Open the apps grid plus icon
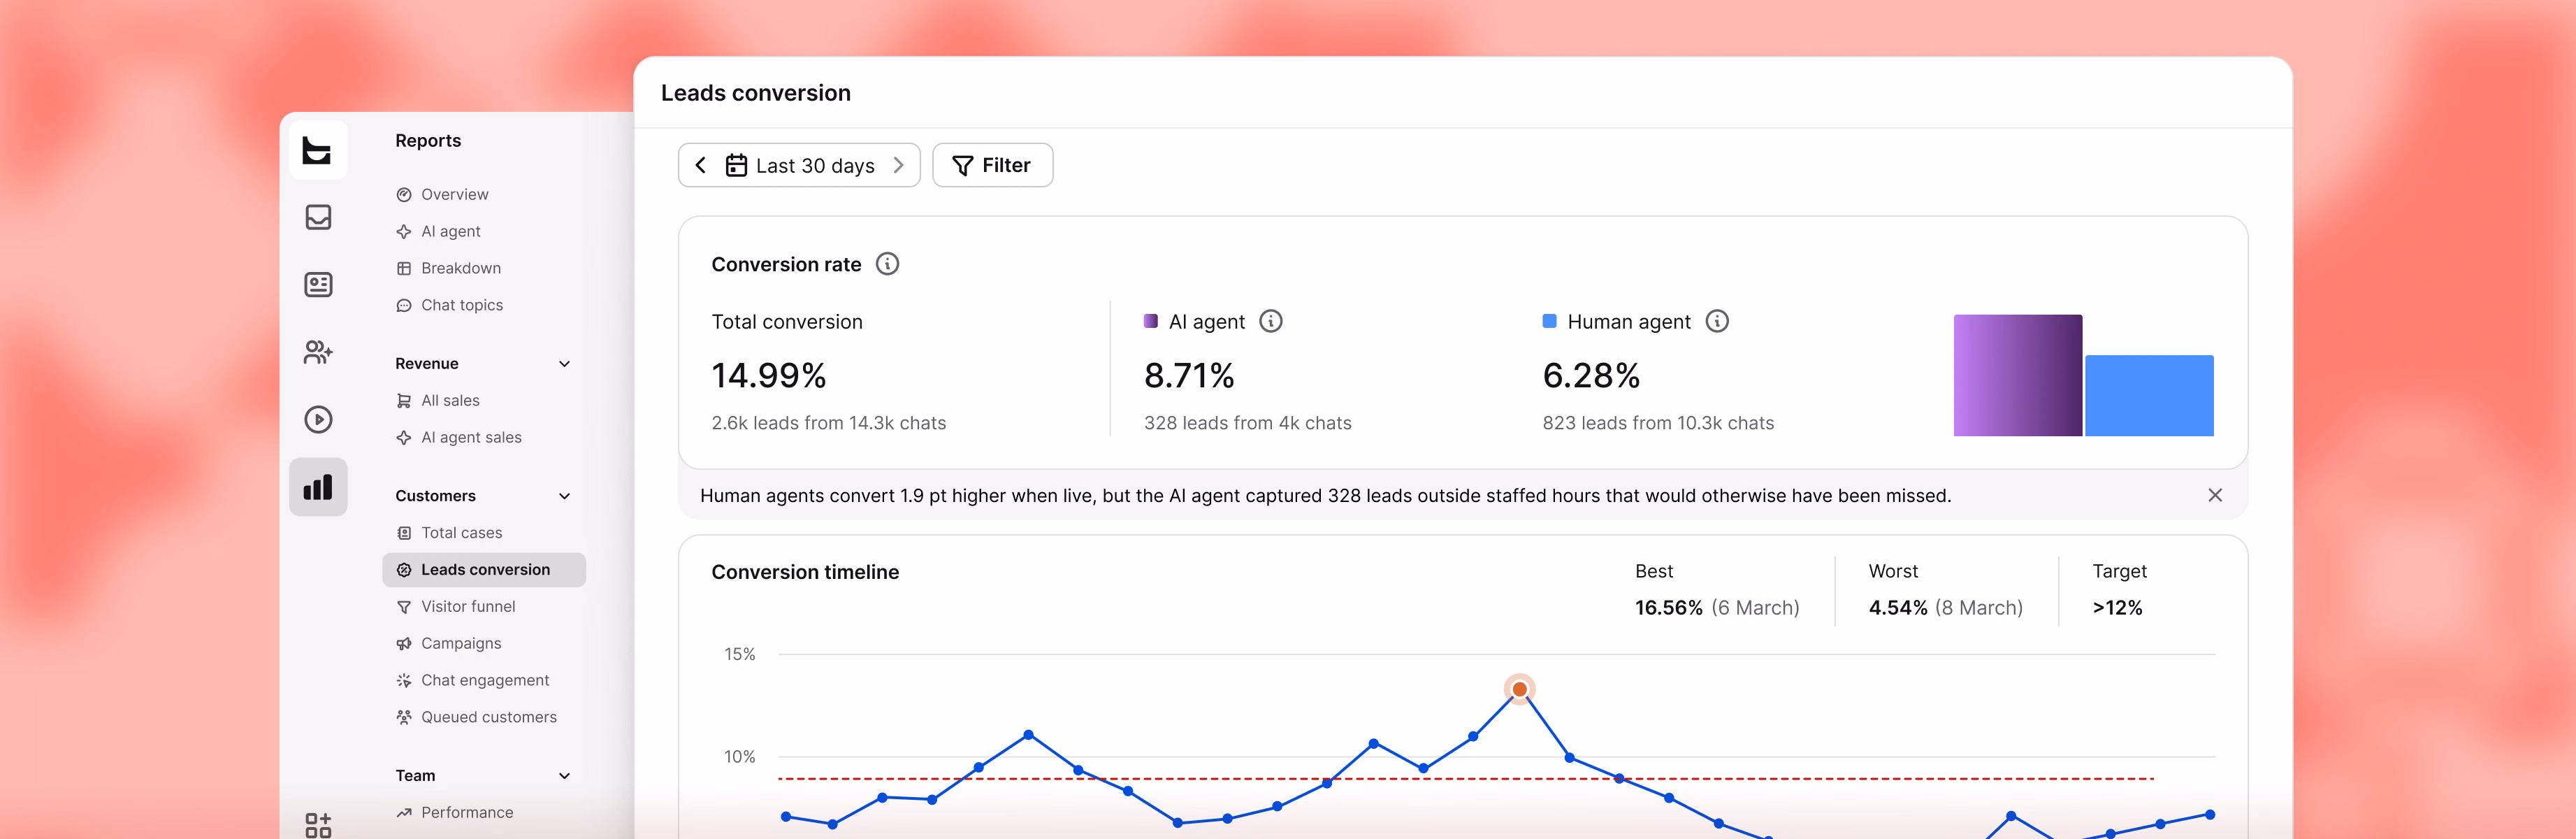Image resolution: width=2576 pixels, height=839 pixels. [x=318, y=825]
